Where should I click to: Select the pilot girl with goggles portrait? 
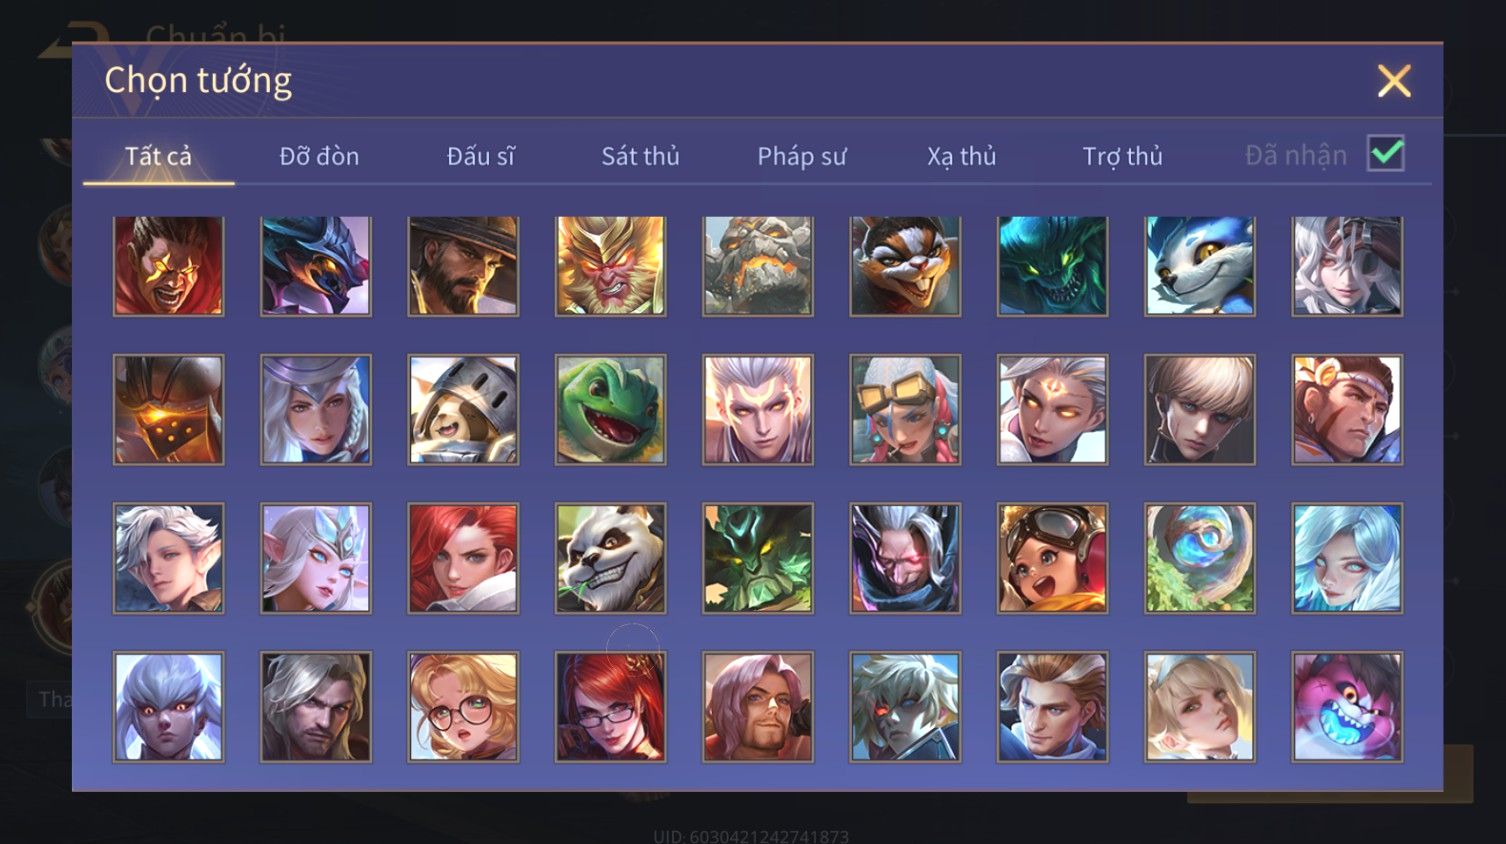coord(1052,558)
